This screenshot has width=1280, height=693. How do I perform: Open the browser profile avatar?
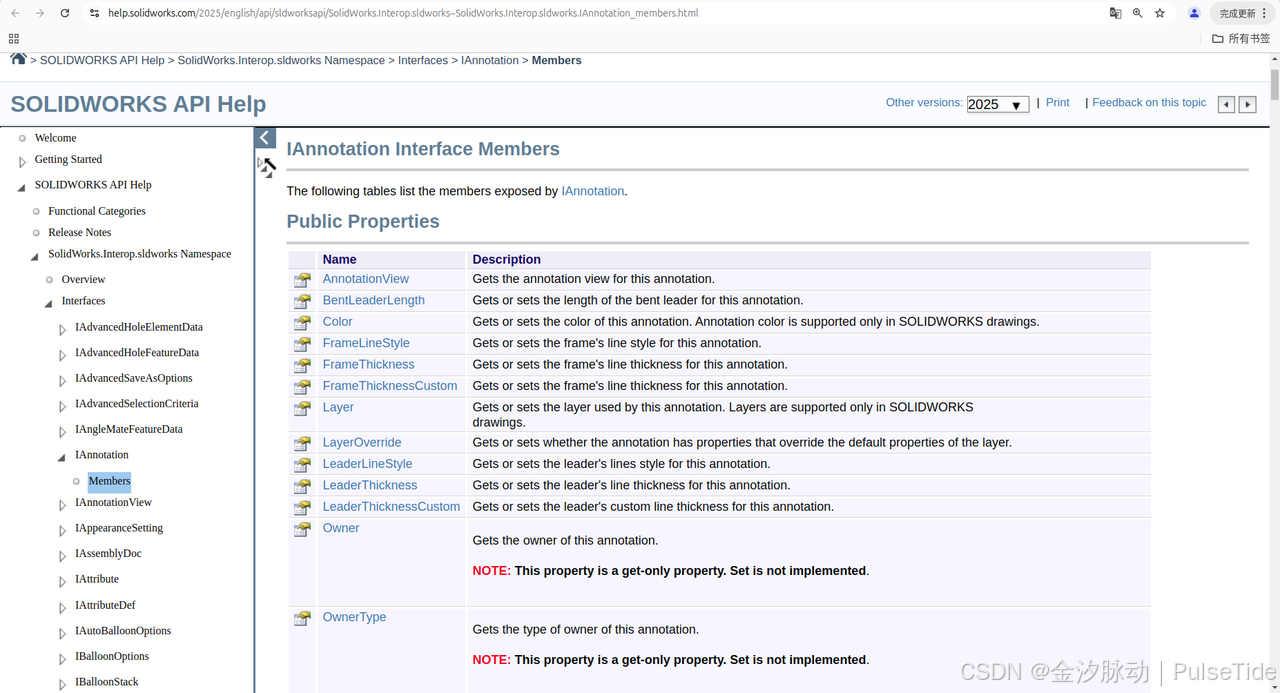[x=1194, y=13]
